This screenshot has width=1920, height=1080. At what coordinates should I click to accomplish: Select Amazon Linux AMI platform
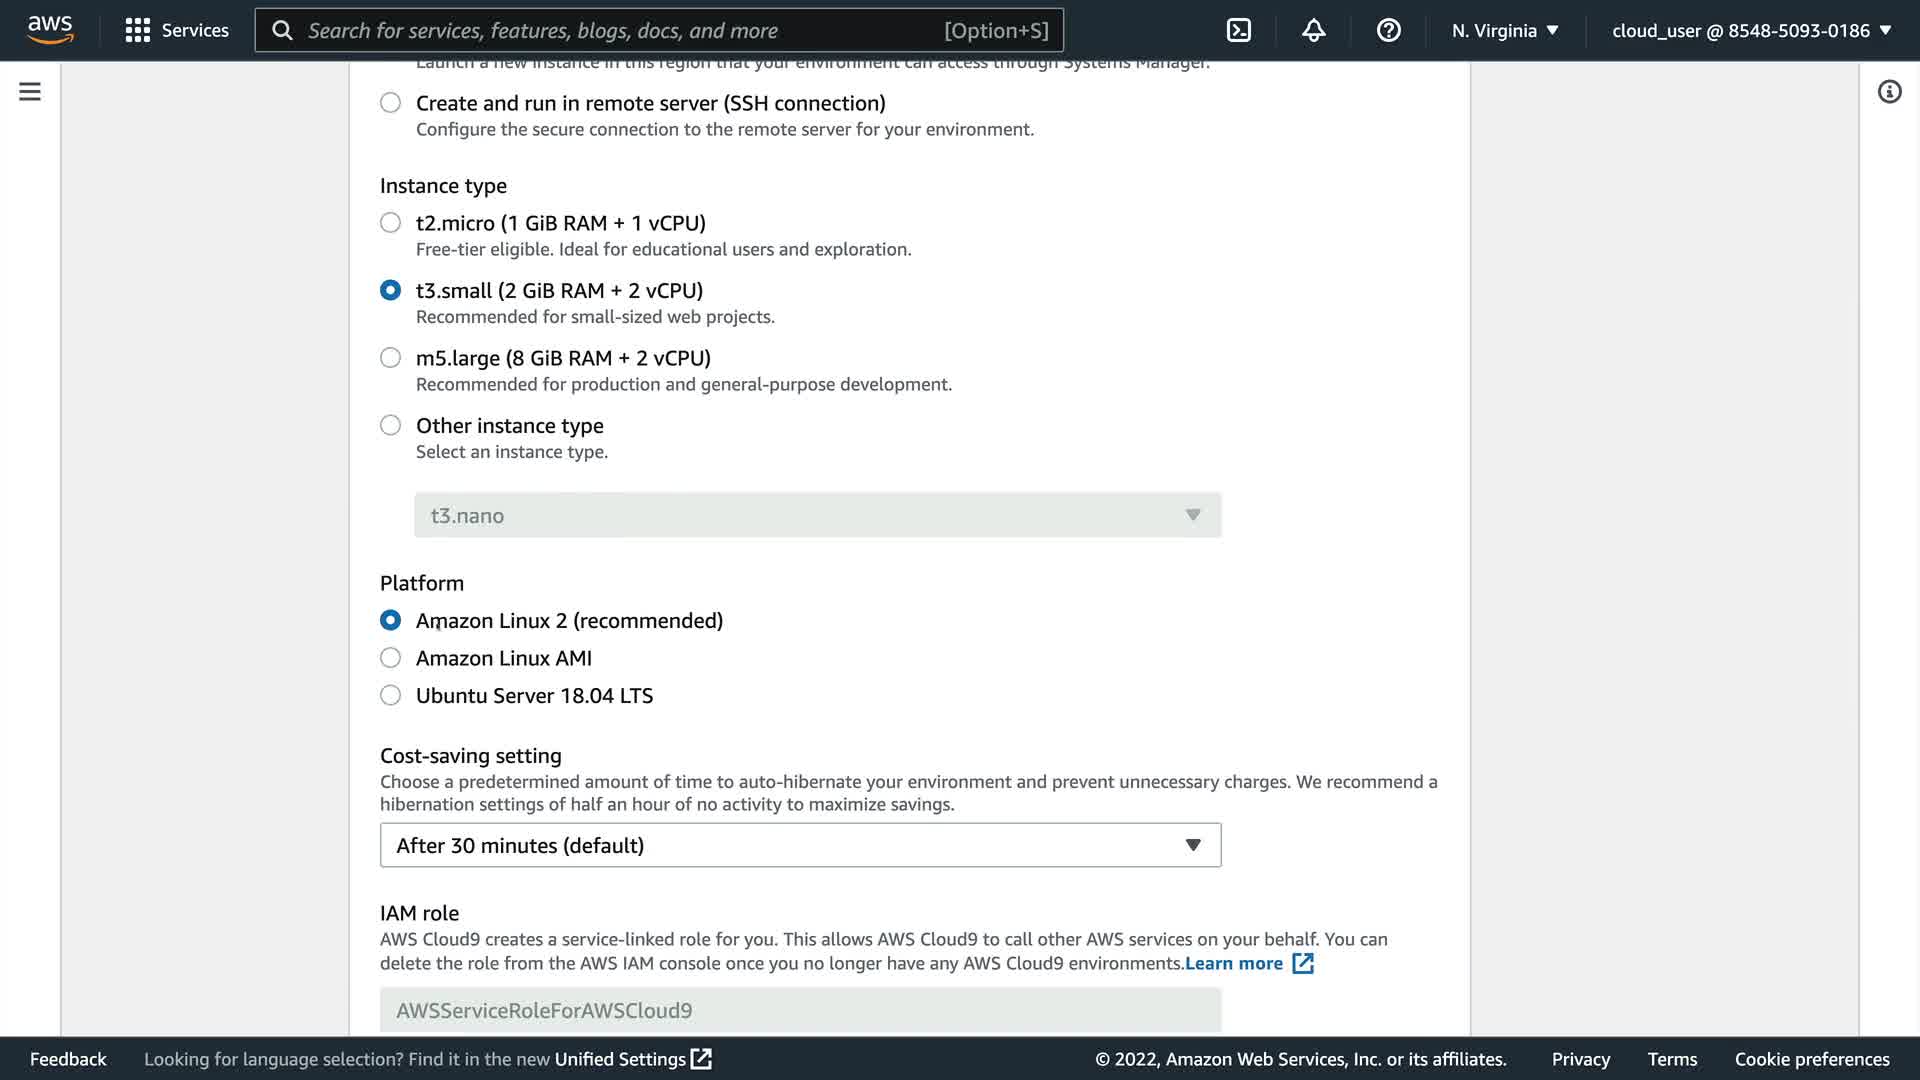click(x=391, y=658)
